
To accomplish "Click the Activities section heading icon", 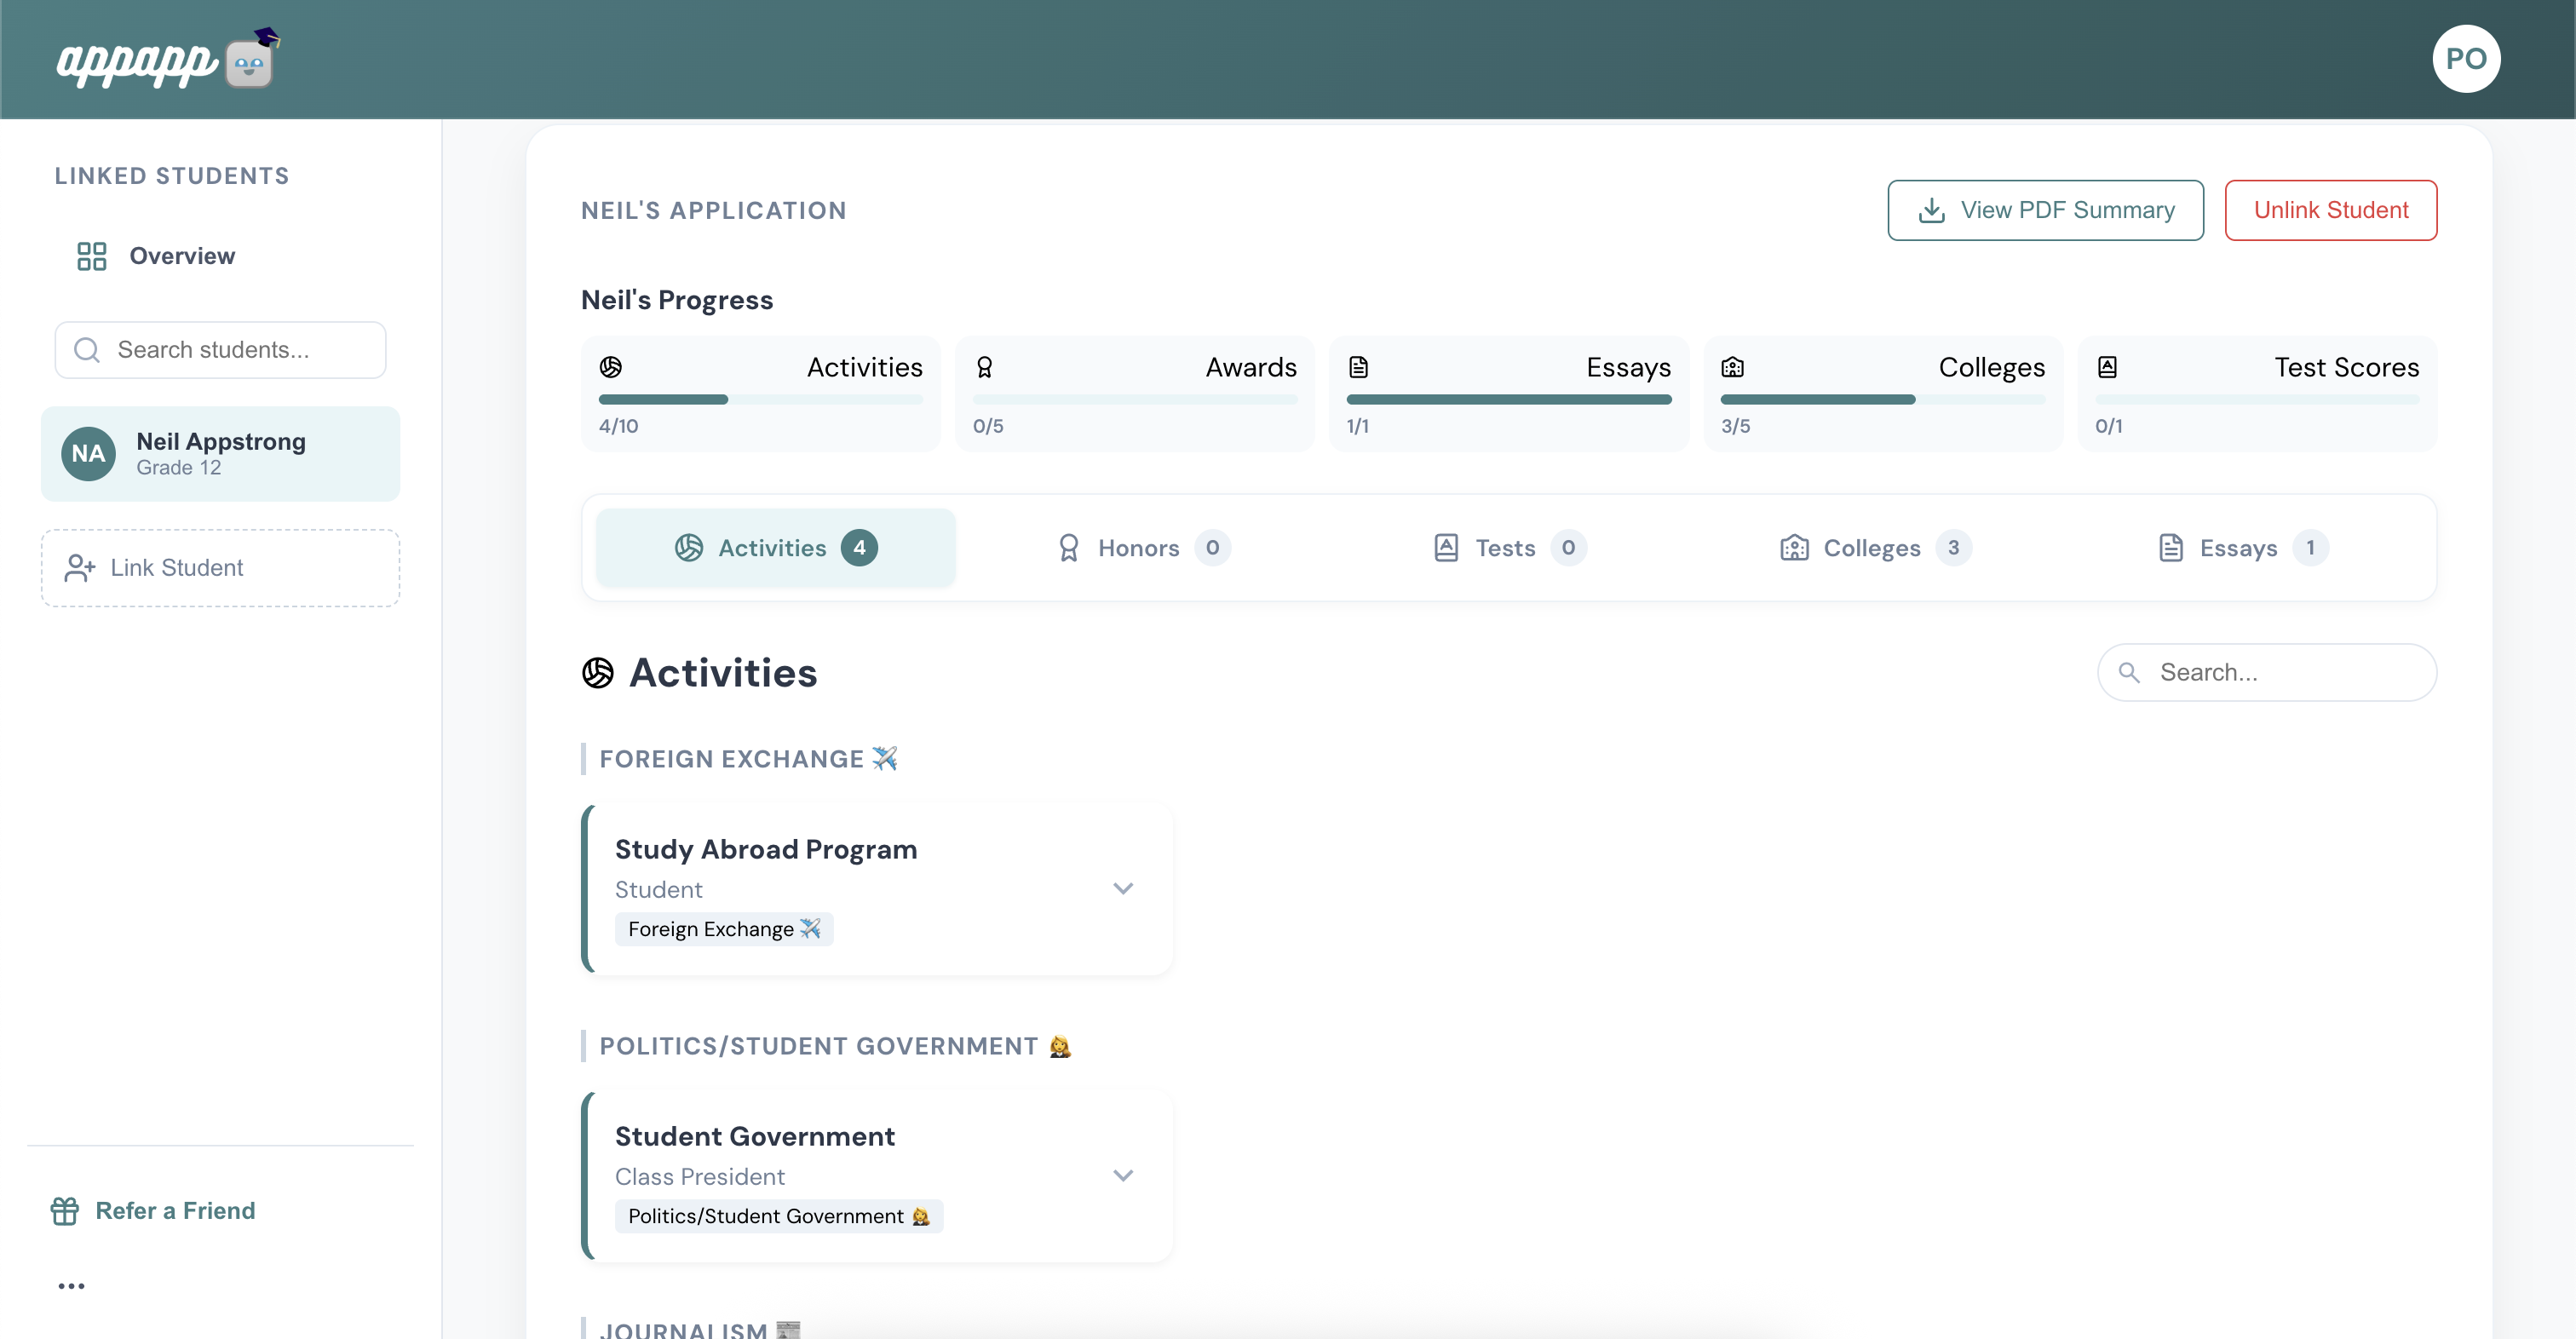I will [598, 673].
